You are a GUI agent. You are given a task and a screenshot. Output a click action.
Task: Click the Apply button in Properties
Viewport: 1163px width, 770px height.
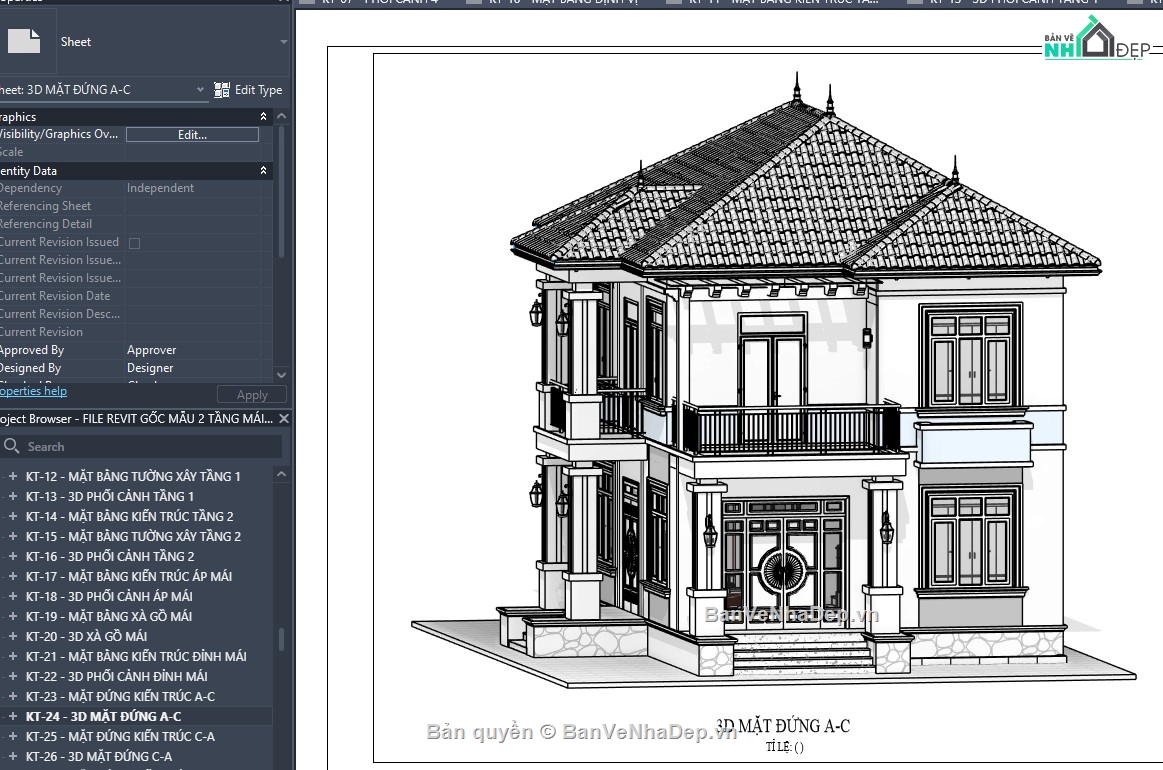coord(252,395)
